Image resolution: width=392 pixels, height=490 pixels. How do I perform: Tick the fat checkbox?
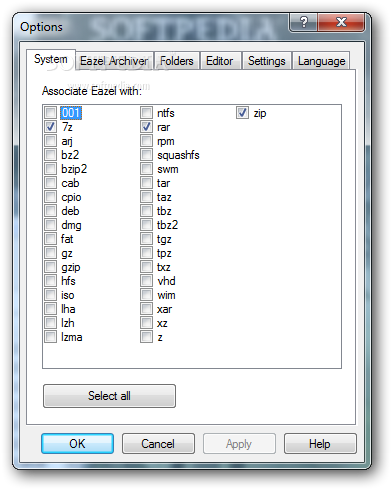coord(51,239)
